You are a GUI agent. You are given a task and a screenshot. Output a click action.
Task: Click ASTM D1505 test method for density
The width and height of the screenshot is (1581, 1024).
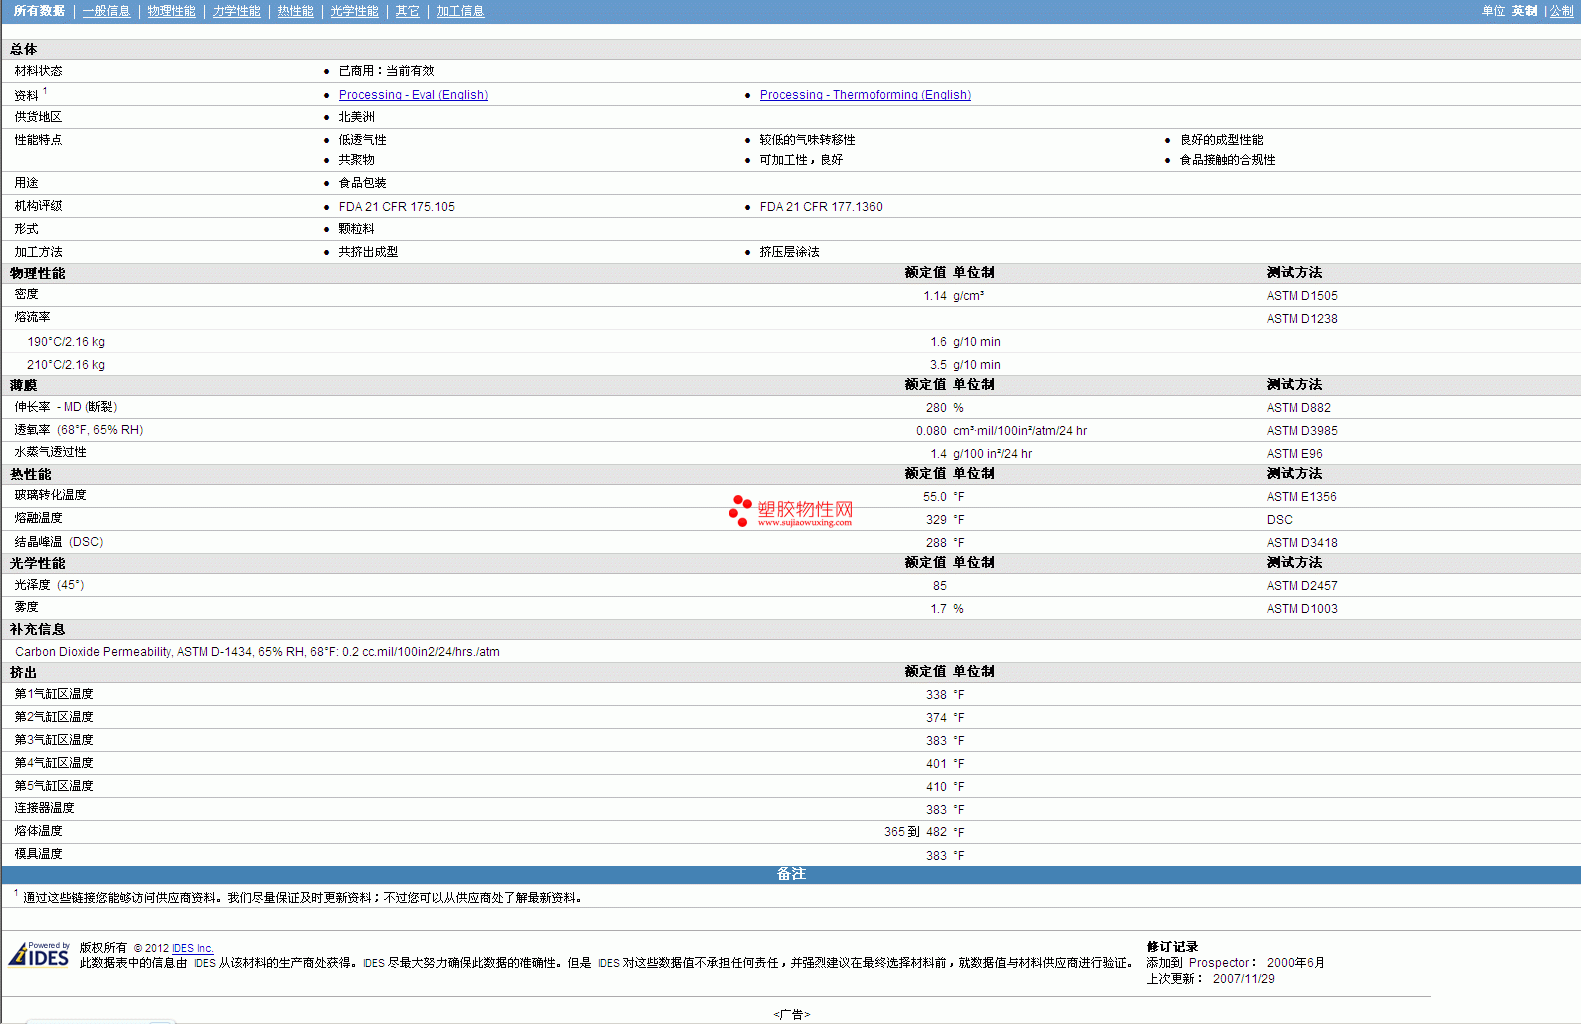tap(1301, 296)
